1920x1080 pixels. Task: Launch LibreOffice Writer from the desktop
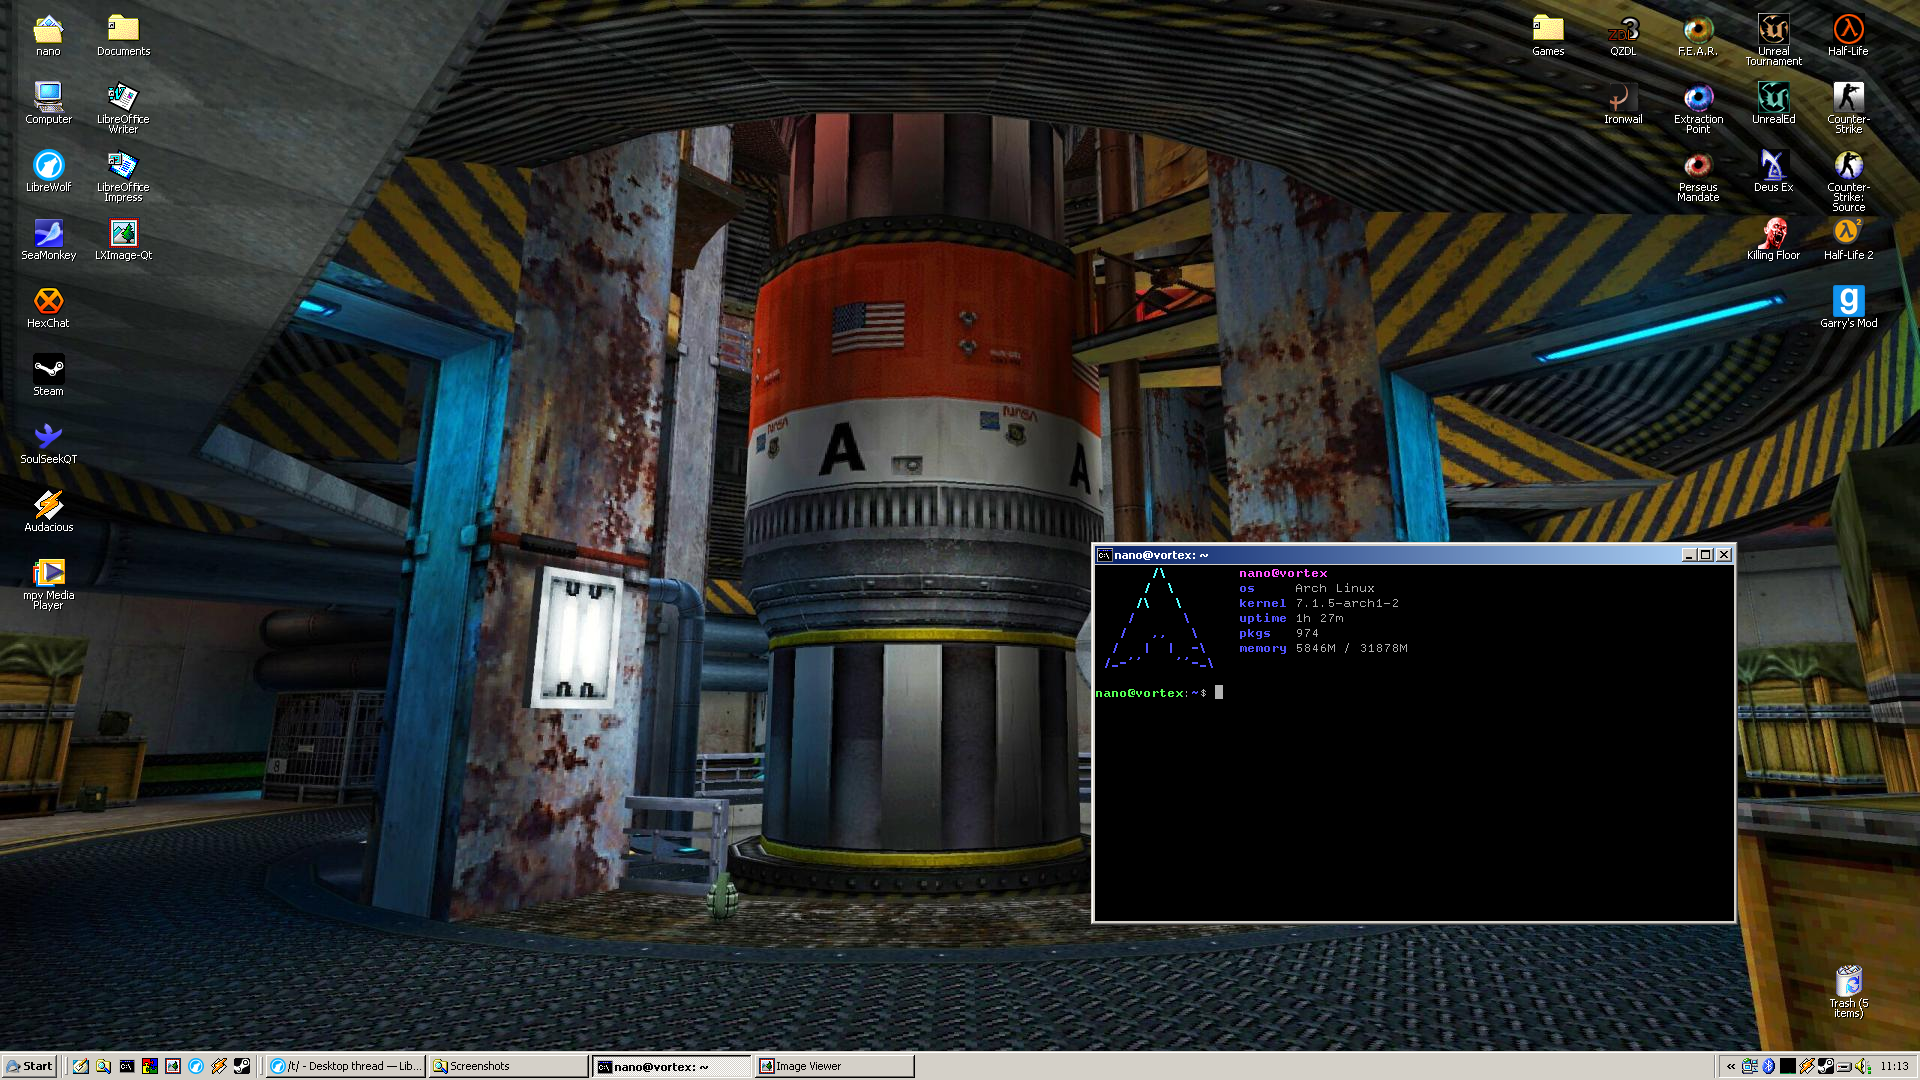[123, 109]
